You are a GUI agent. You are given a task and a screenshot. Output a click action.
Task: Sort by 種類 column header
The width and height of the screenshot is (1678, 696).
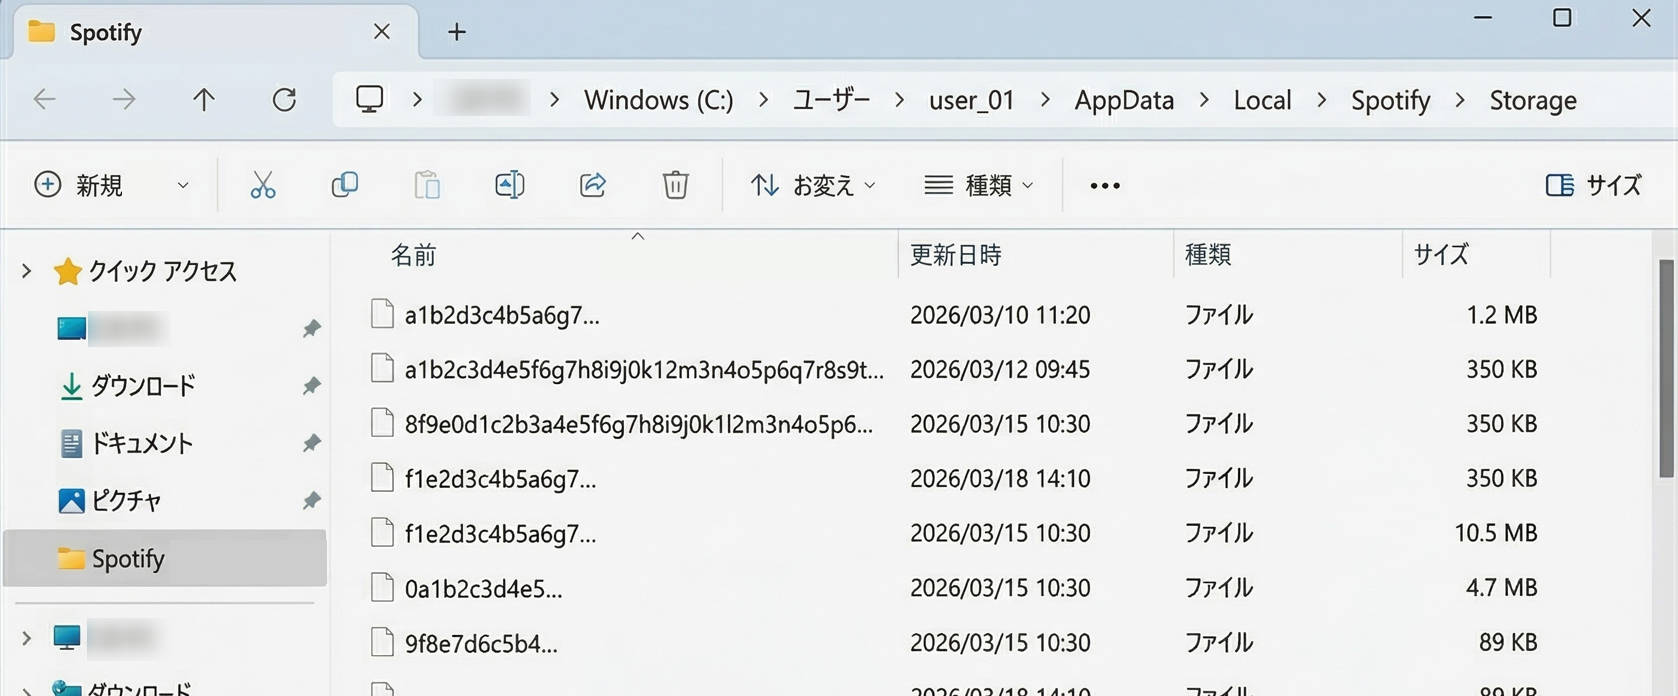[1208, 256]
